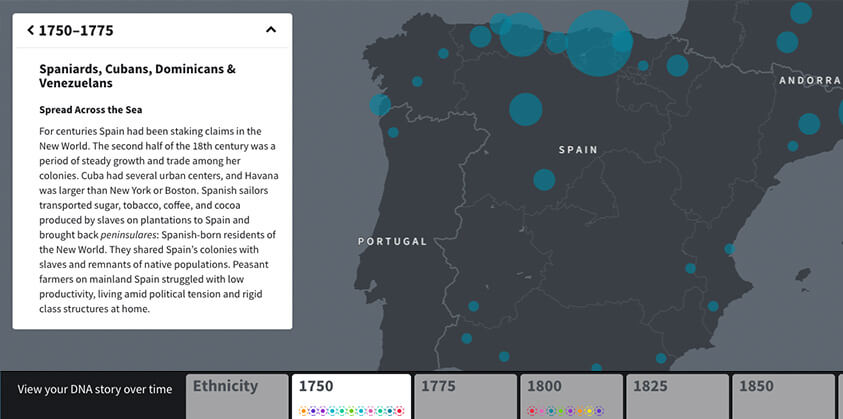Click the PORTUGAL country label on the map
Screen dimensions: 843x419
pyautogui.click(x=392, y=241)
